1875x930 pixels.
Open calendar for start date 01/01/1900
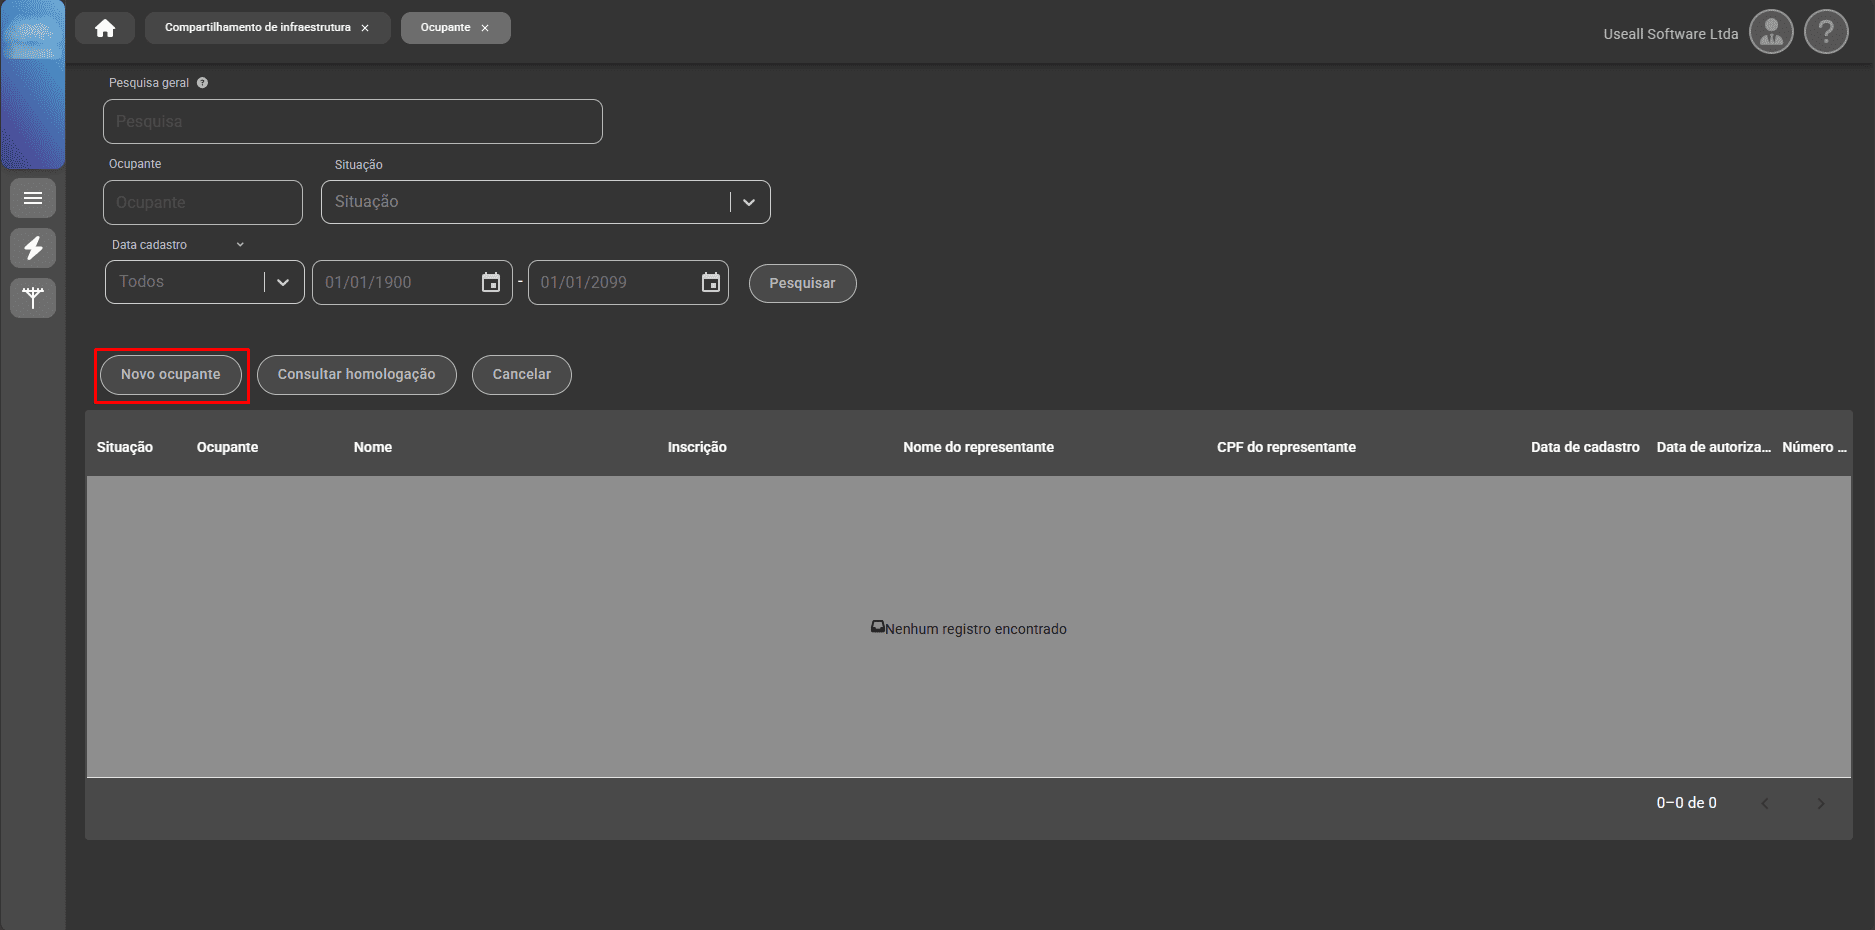pyautogui.click(x=491, y=283)
